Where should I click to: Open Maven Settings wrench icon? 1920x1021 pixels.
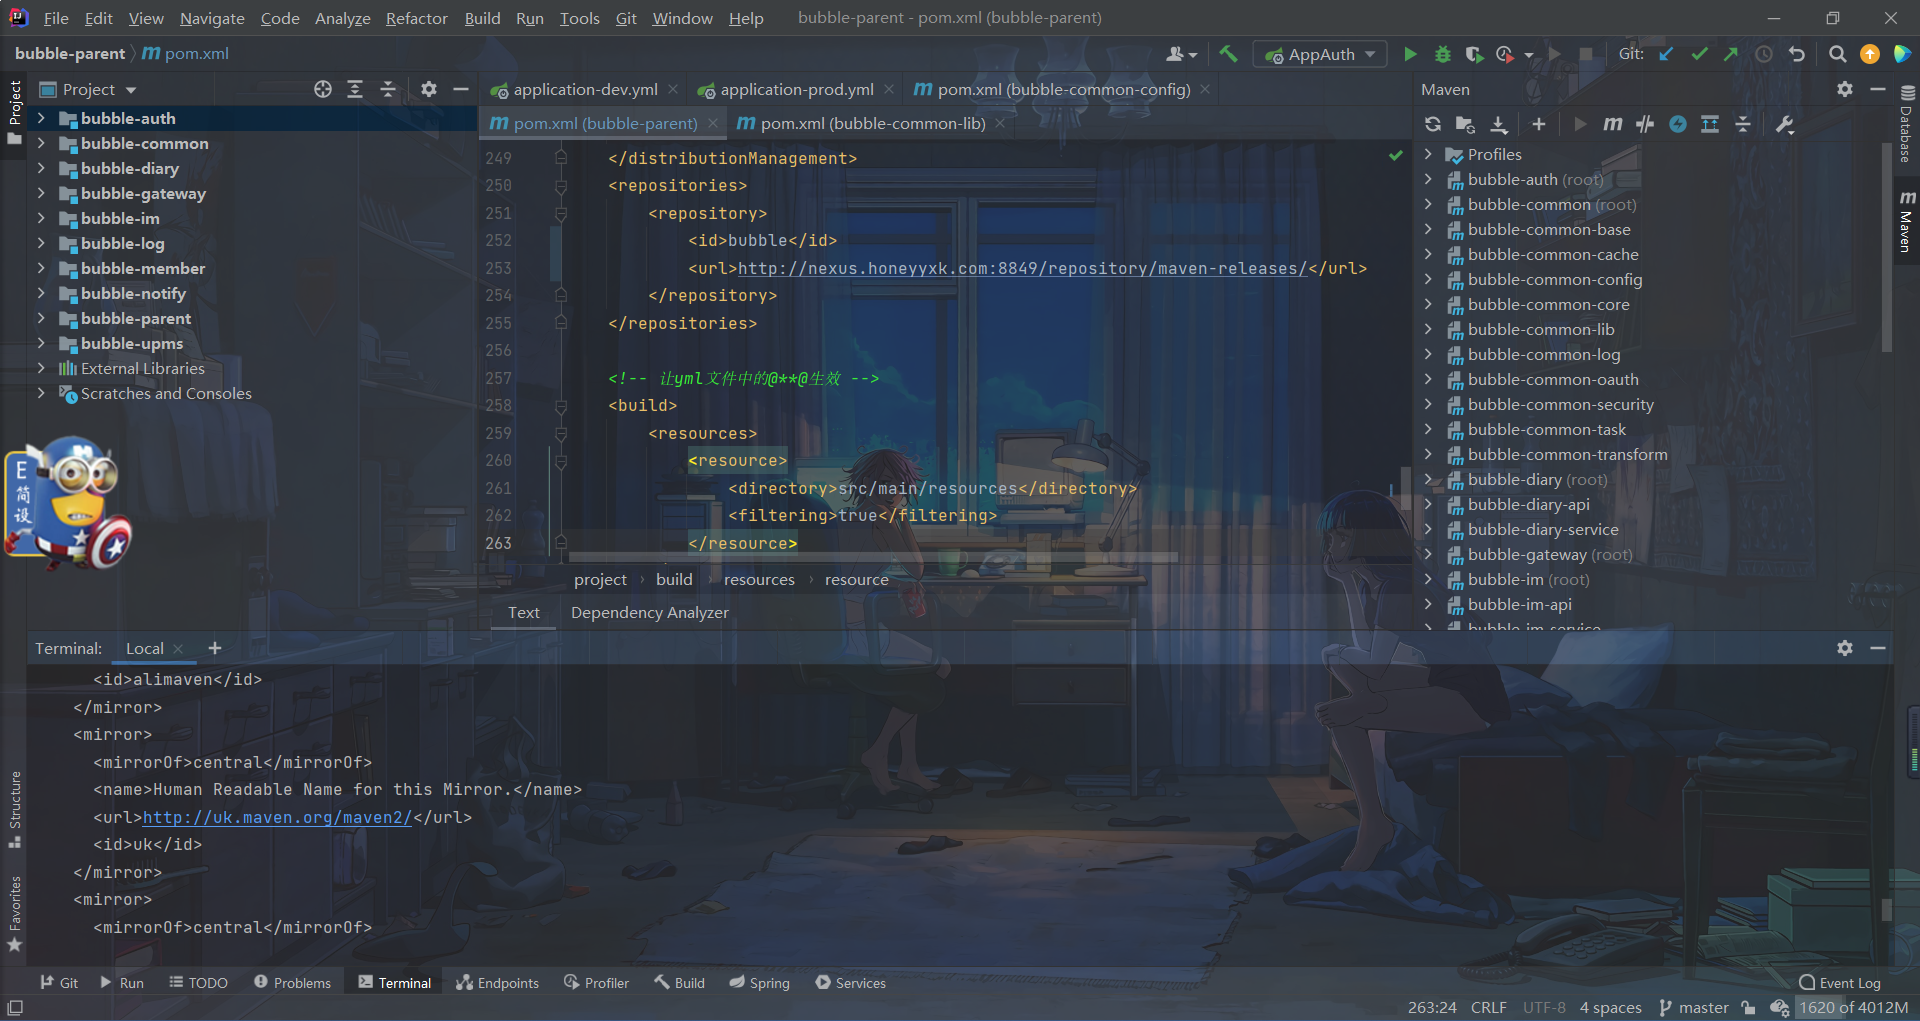pos(1785,124)
